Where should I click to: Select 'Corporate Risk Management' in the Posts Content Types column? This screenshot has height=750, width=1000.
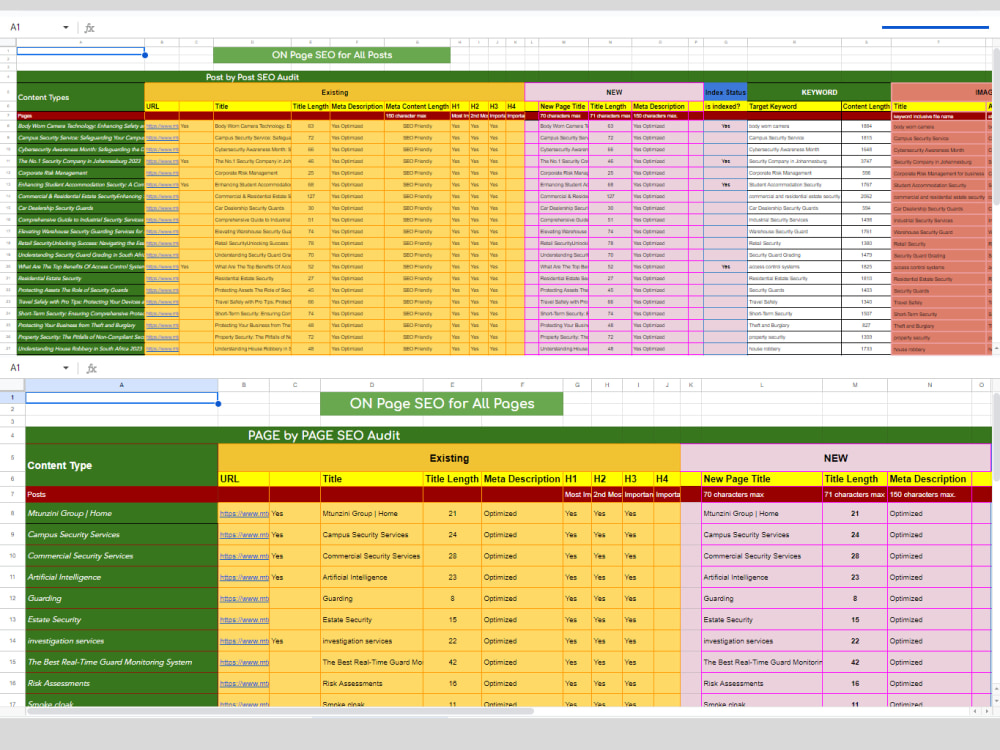tap(80, 173)
